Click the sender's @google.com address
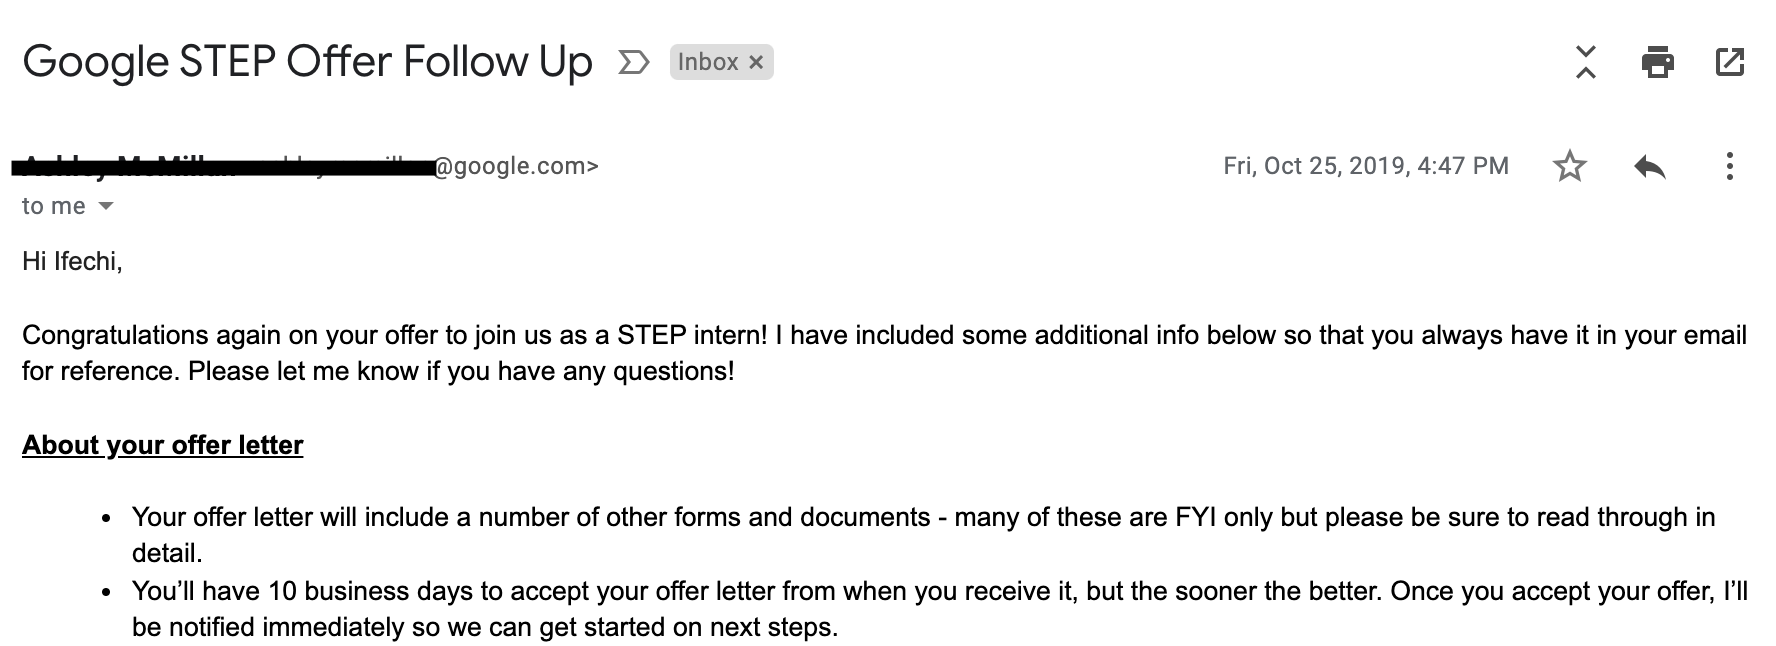 516,166
